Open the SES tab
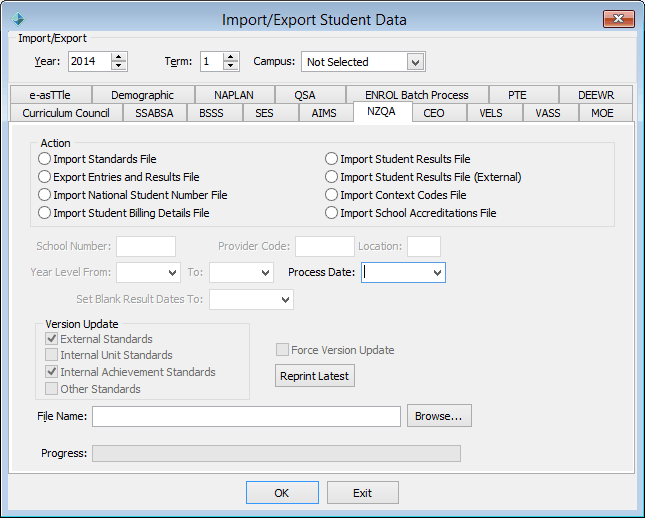This screenshot has width=645, height=518. (264, 113)
